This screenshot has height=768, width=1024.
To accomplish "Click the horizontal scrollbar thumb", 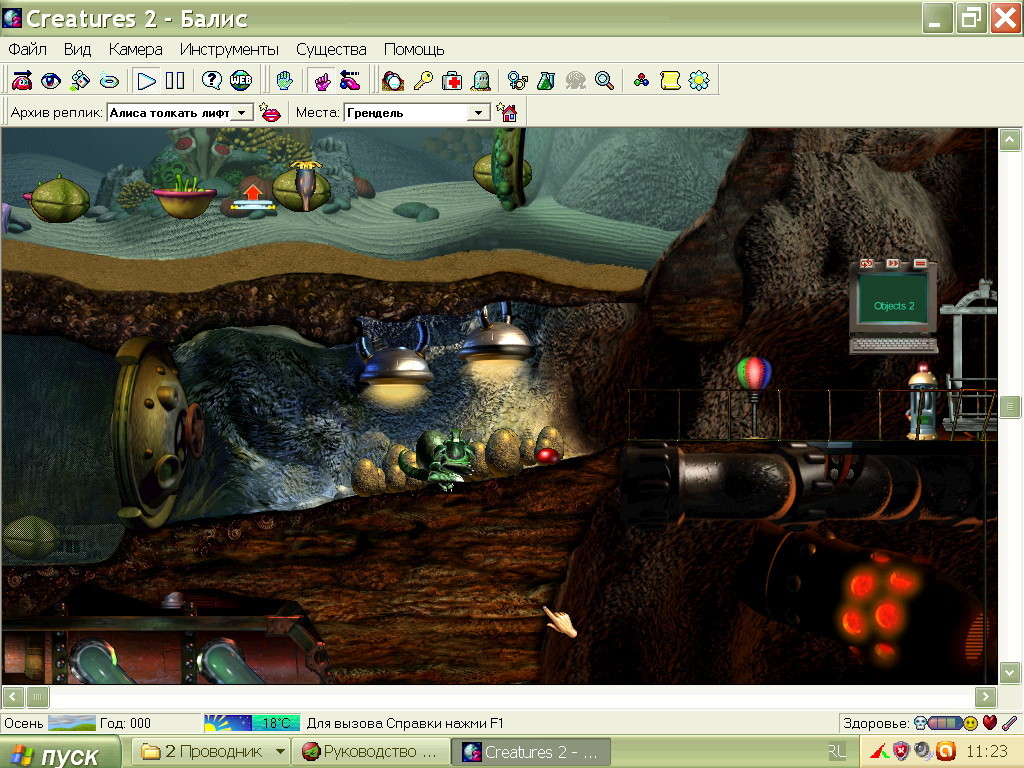I will (x=37, y=697).
